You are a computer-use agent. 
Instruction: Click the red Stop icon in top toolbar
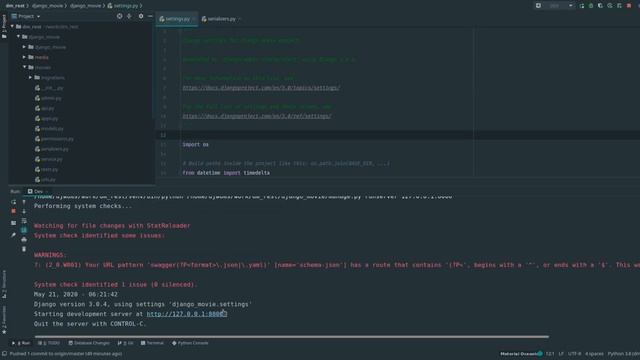coord(629,6)
